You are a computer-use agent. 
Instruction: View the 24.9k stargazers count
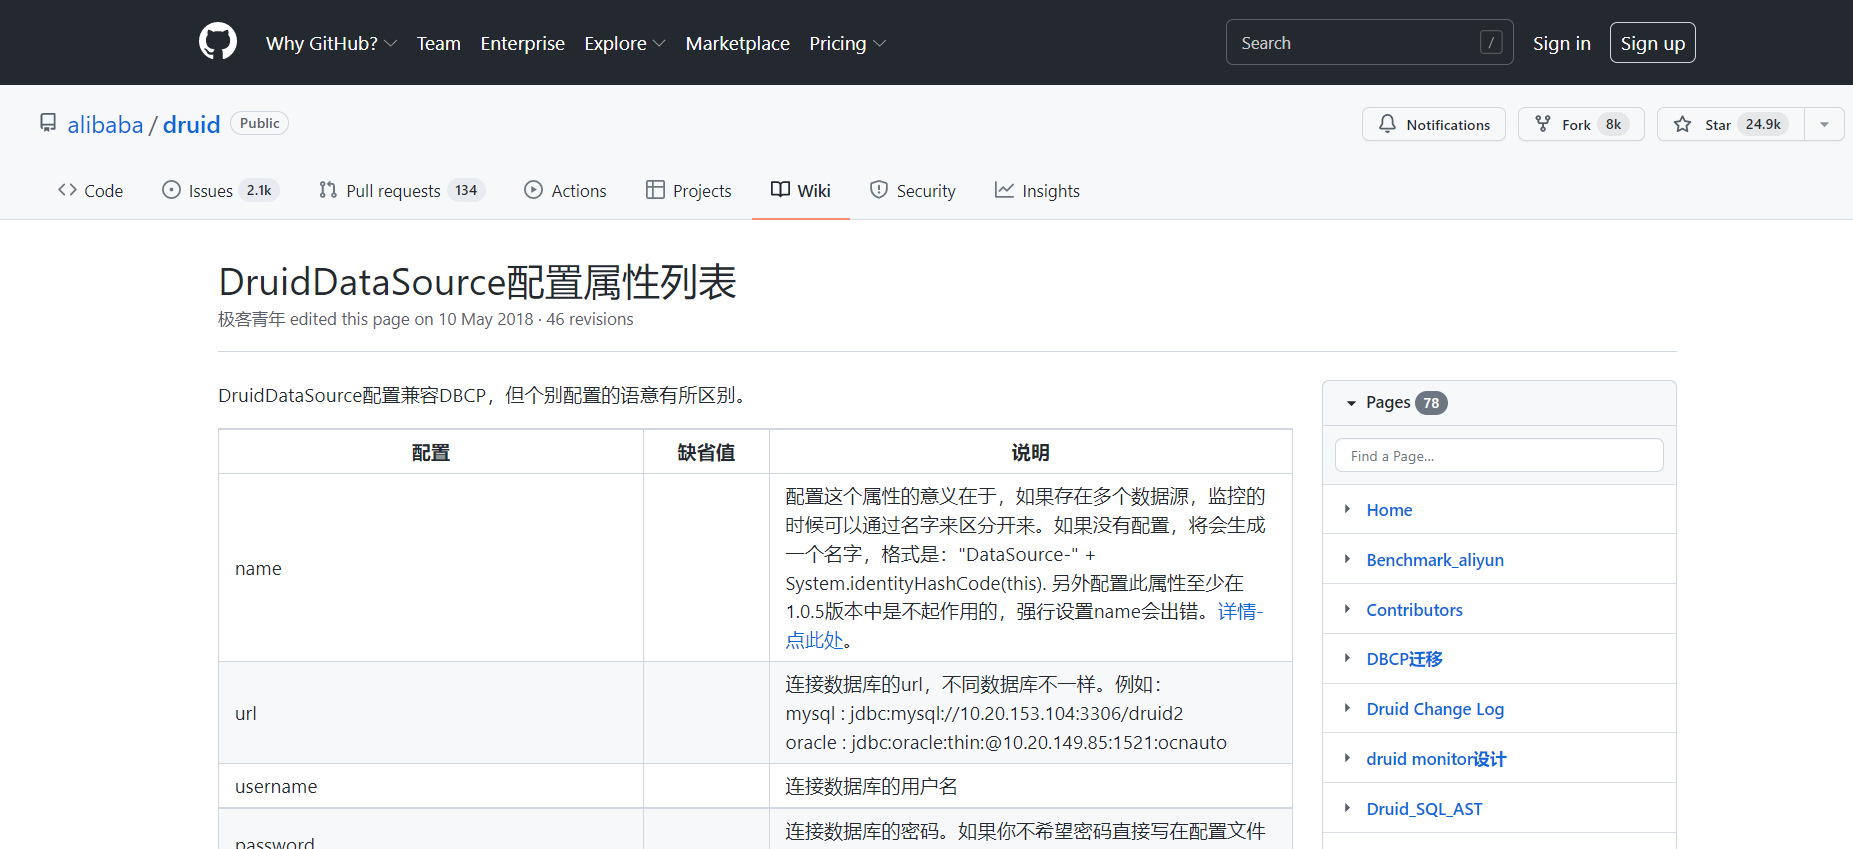coord(1763,124)
